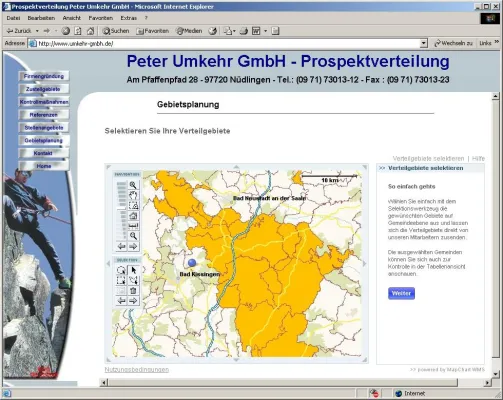
Task: Delete selection with trash icon
Action: [x=133, y=291]
